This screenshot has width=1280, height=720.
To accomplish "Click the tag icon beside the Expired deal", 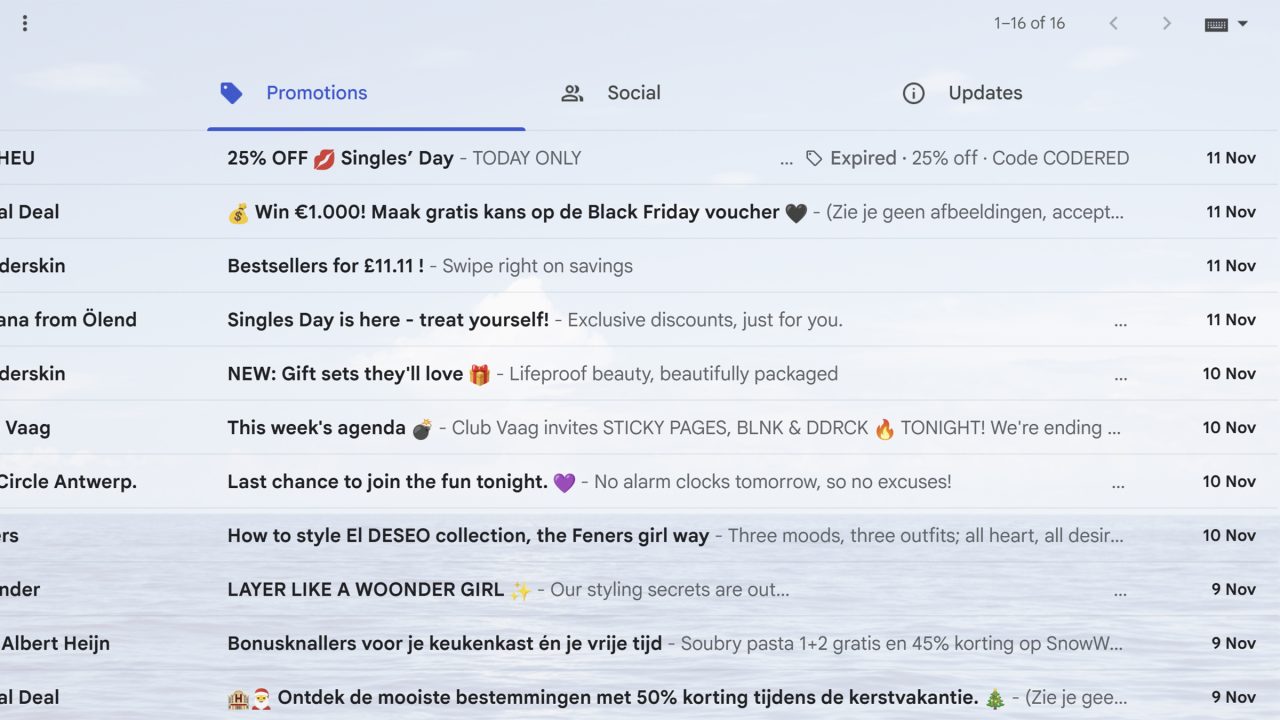I will (x=814, y=158).
